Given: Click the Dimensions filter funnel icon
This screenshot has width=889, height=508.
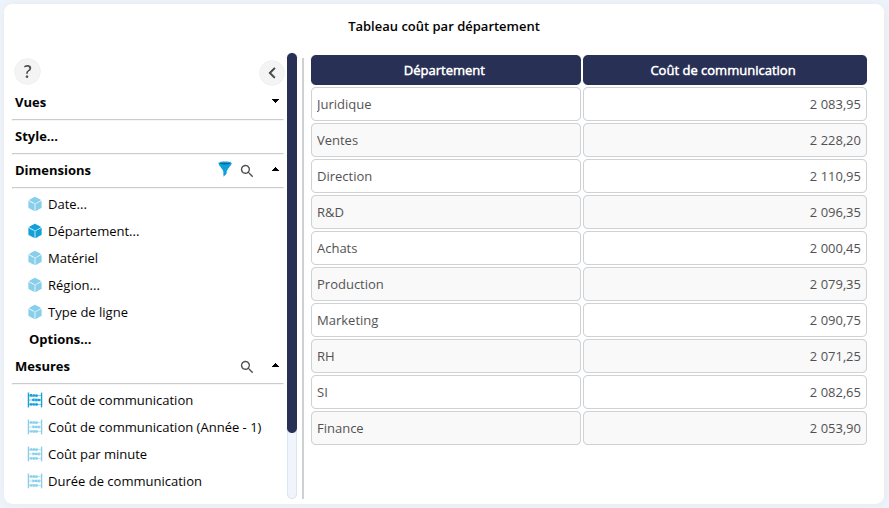Looking at the screenshot, I should point(225,170).
